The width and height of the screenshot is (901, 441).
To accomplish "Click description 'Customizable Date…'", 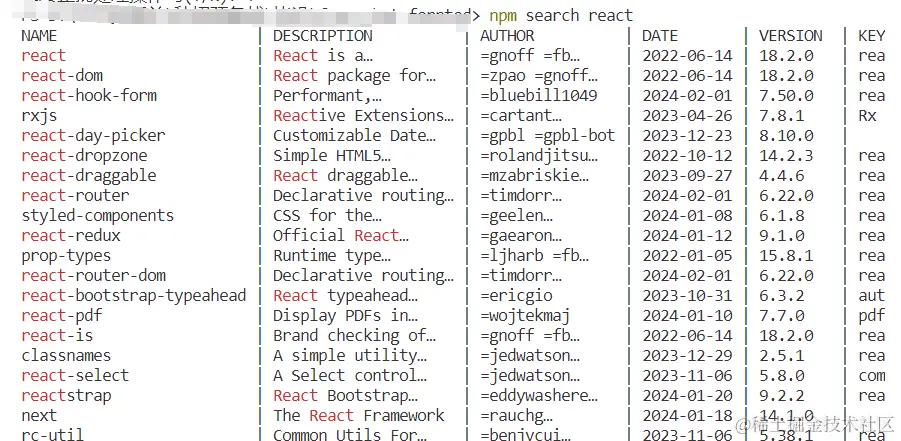I will tap(355, 136).
